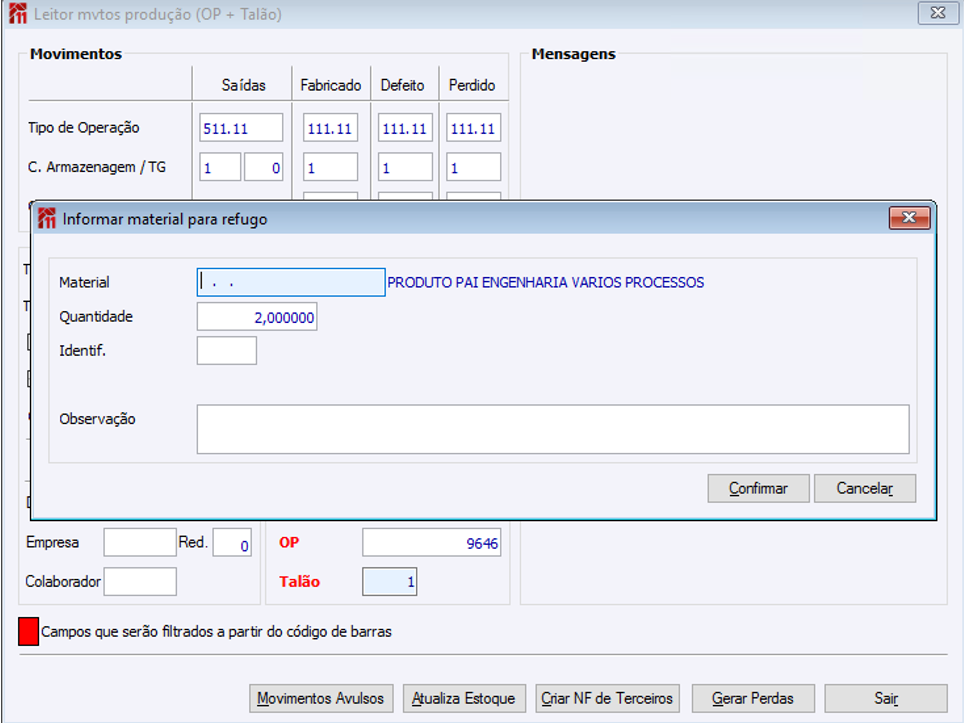This screenshot has width=964, height=723.
Task: Confirm the refugo material with Confirmar
Action: [758, 488]
